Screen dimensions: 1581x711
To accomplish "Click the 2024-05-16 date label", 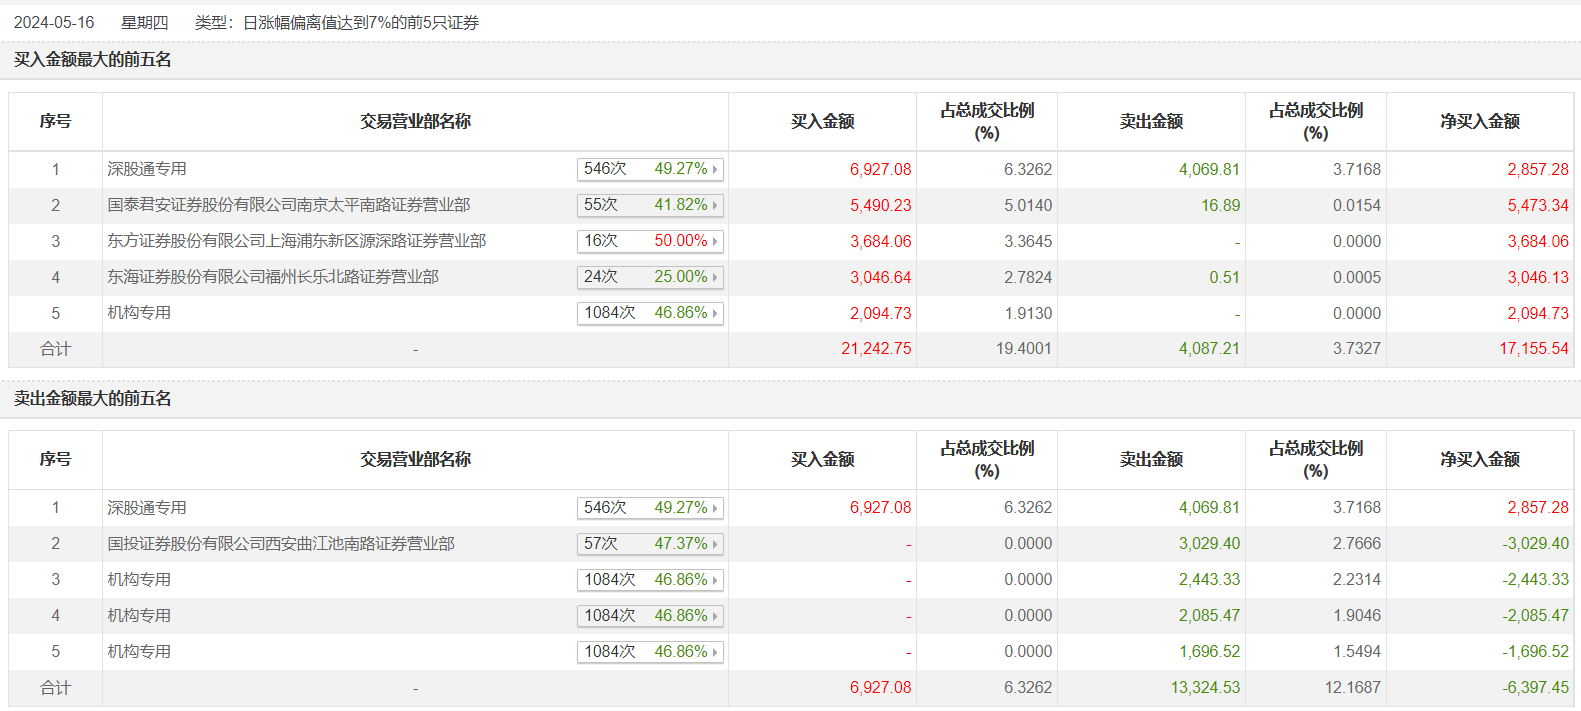I will (54, 22).
